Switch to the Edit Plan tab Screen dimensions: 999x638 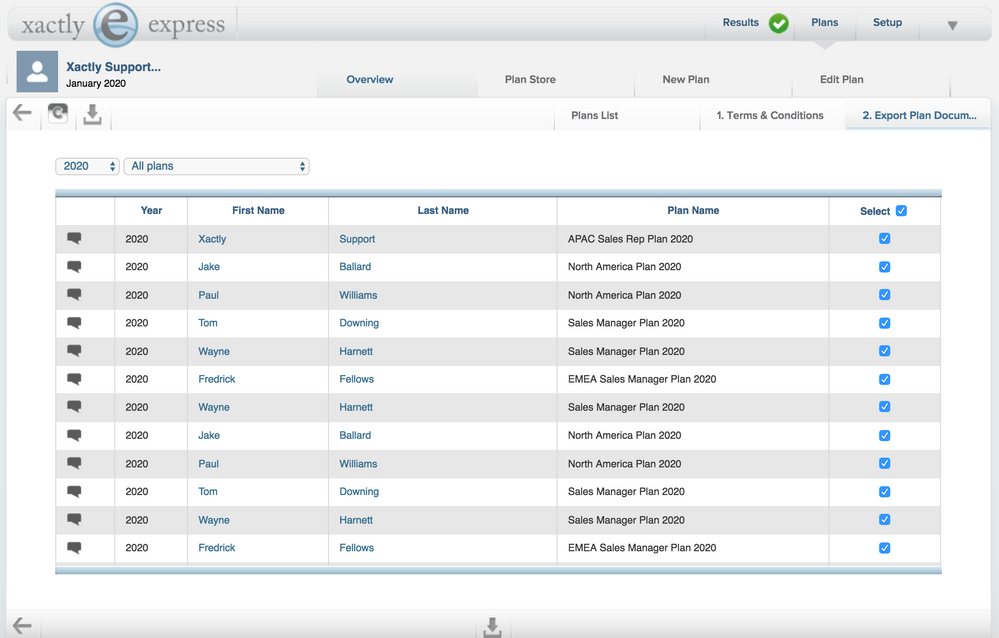coord(842,80)
